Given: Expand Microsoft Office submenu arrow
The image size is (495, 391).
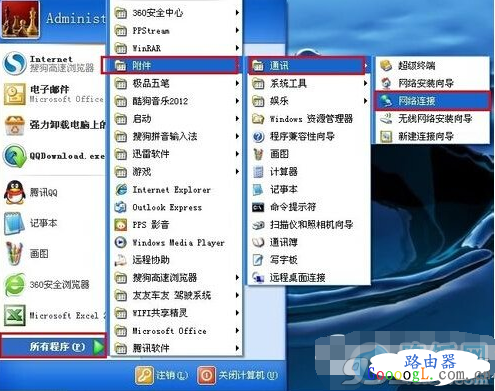Looking at the screenshot, I should (x=237, y=331).
